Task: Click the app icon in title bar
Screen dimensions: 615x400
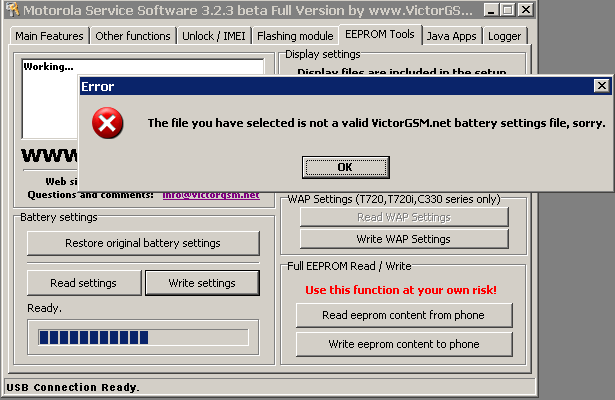Action: click(13, 9)
